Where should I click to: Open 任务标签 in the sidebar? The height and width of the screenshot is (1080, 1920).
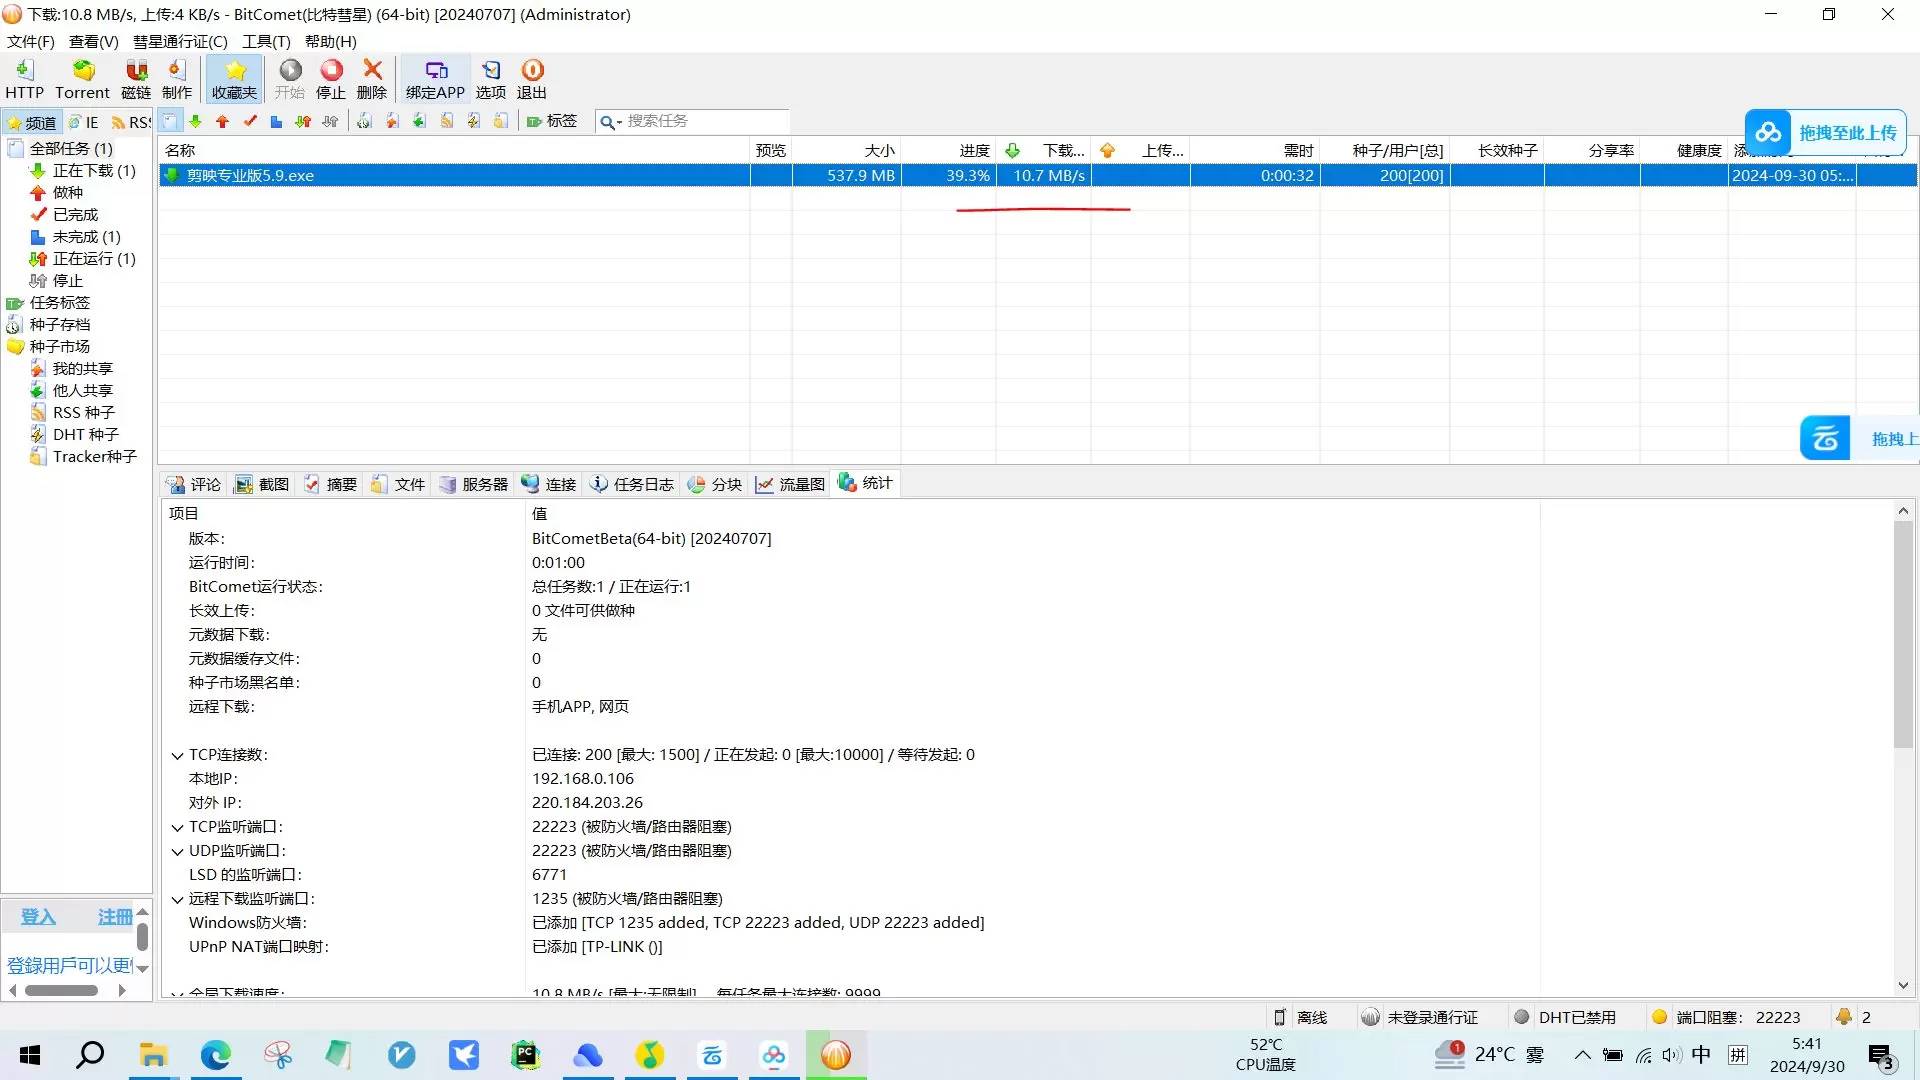60,303
